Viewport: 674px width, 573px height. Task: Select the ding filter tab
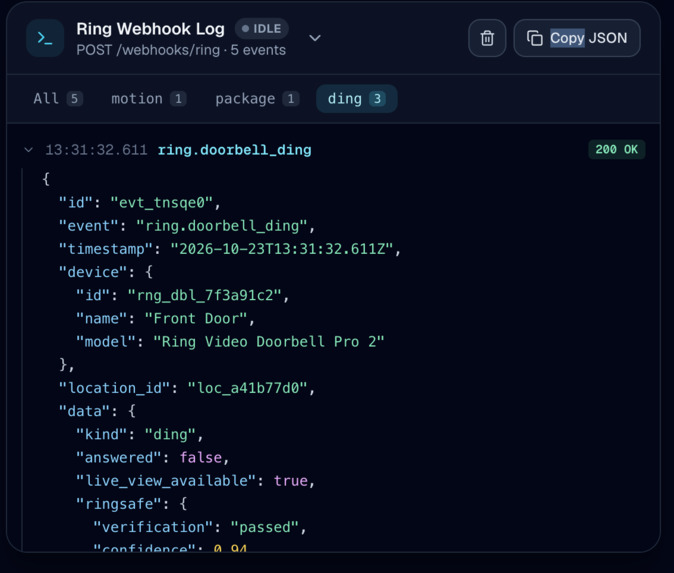tap(357, 99)
